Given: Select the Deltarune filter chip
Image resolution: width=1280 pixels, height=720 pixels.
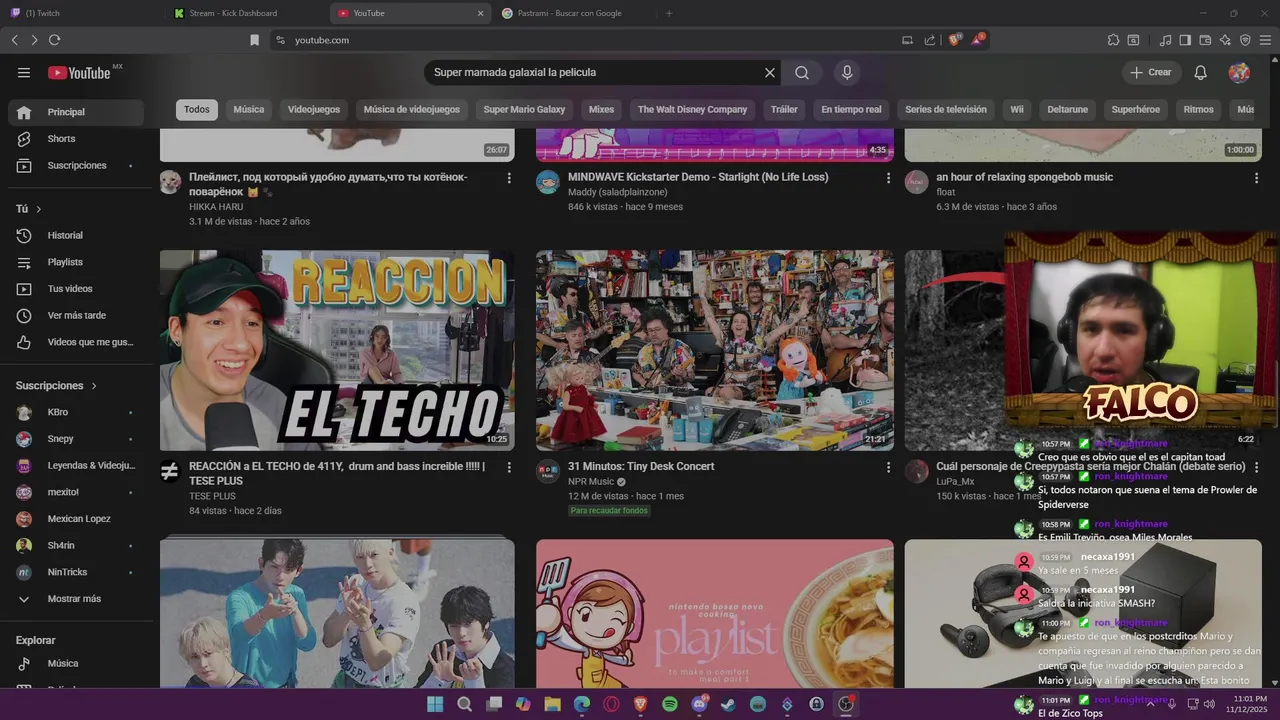Looking at the screenshot, I should (x=1067, y=110).
